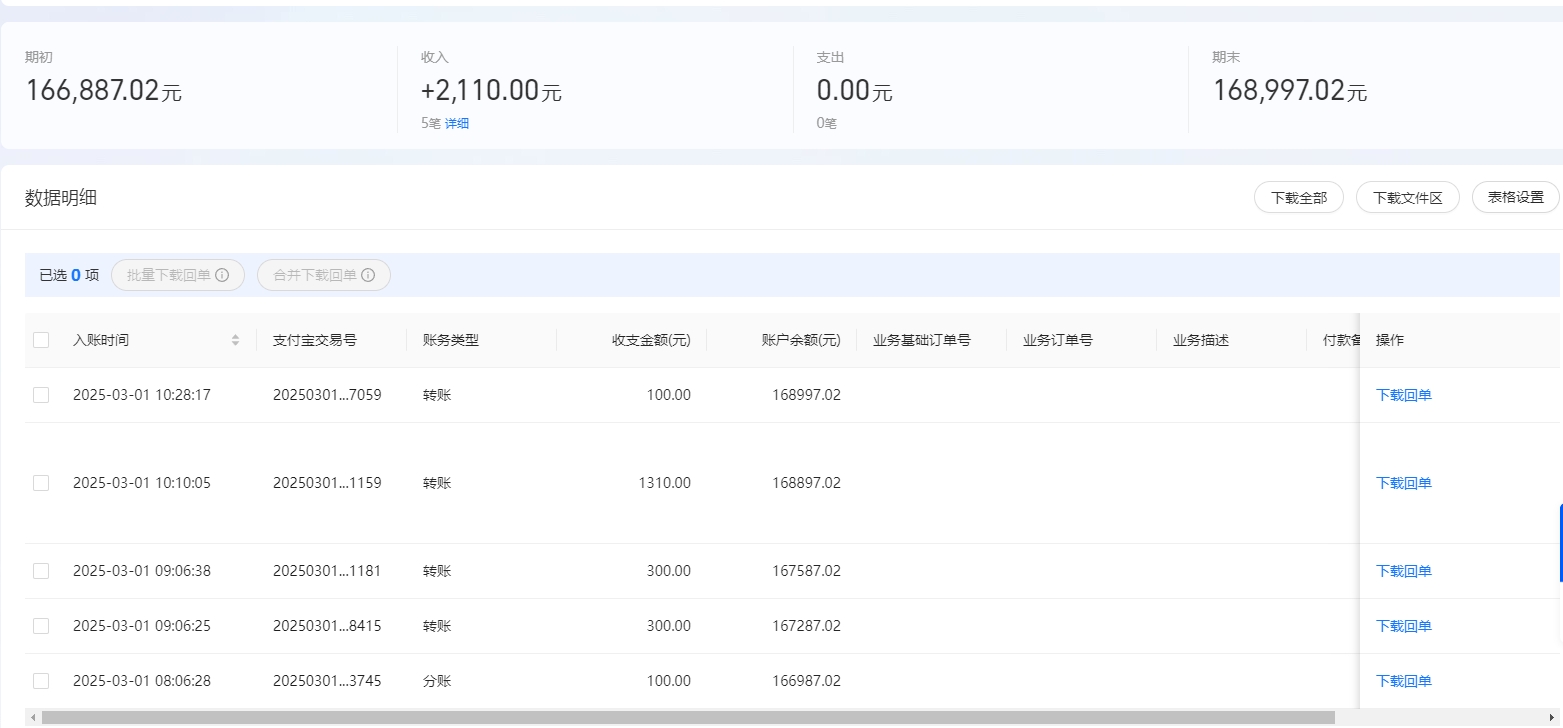Screen dimensions: 1563x728
Task: Click the 1310.00 amount cell
Action: [x=664, y=483]
